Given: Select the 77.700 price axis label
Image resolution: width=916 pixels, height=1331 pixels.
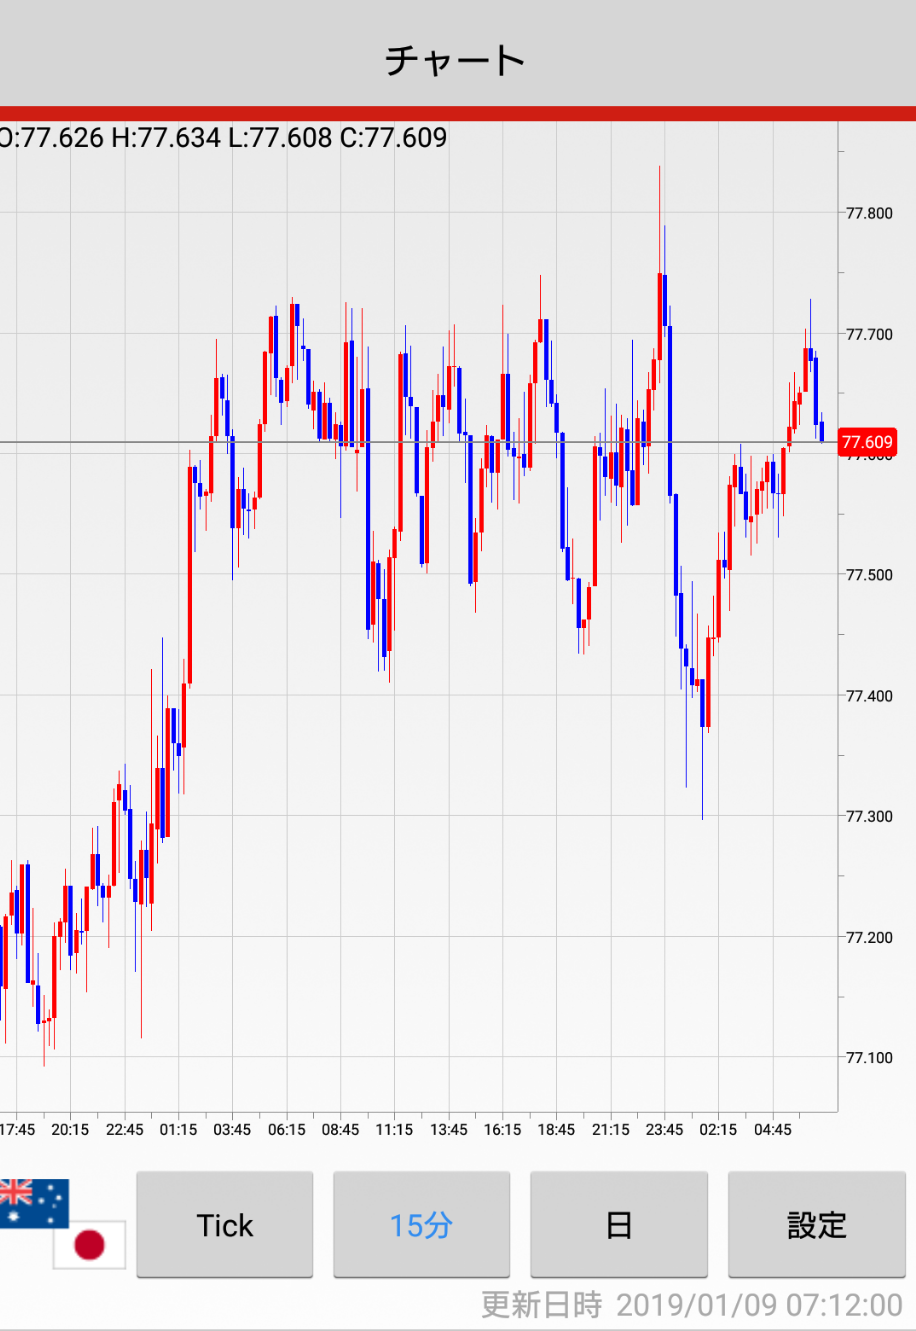Looking at the screenshot, I should tap(869, 334).
